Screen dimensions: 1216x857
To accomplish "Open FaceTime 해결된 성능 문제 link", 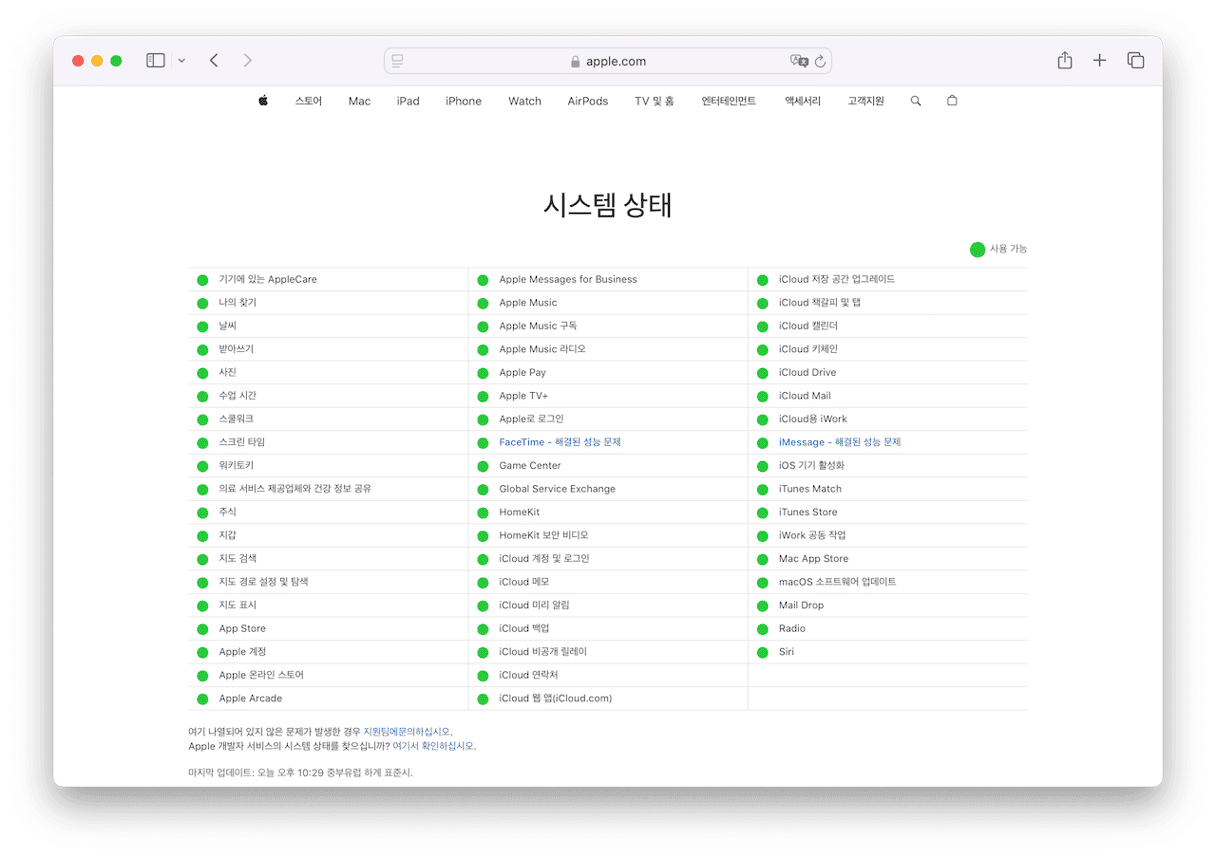I will [x=560, y=442].
